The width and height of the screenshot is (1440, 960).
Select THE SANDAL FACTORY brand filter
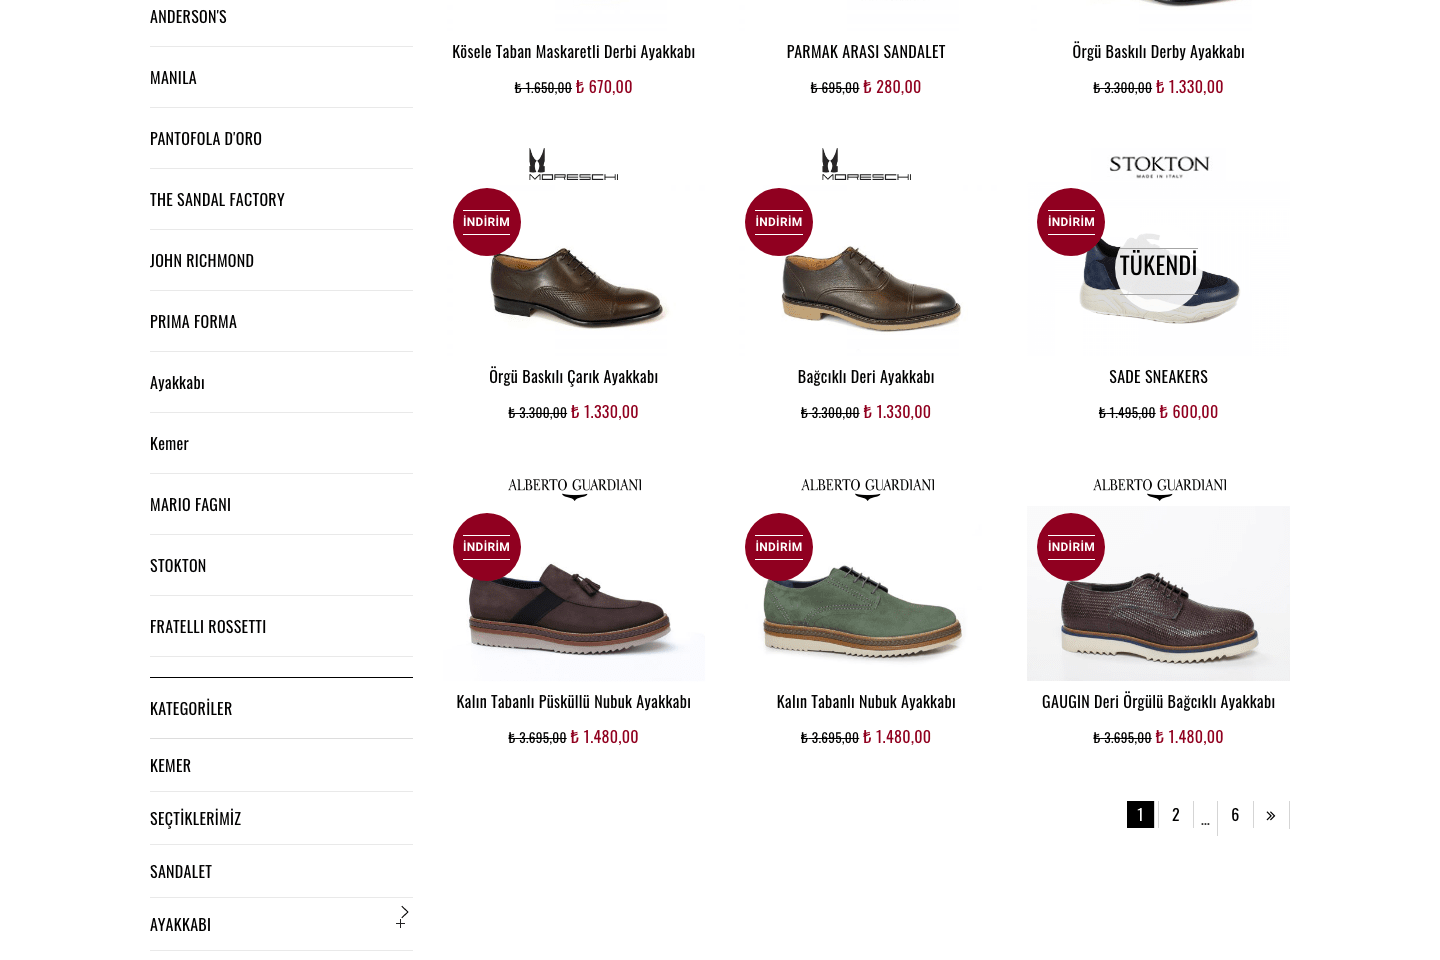(217, 200)
